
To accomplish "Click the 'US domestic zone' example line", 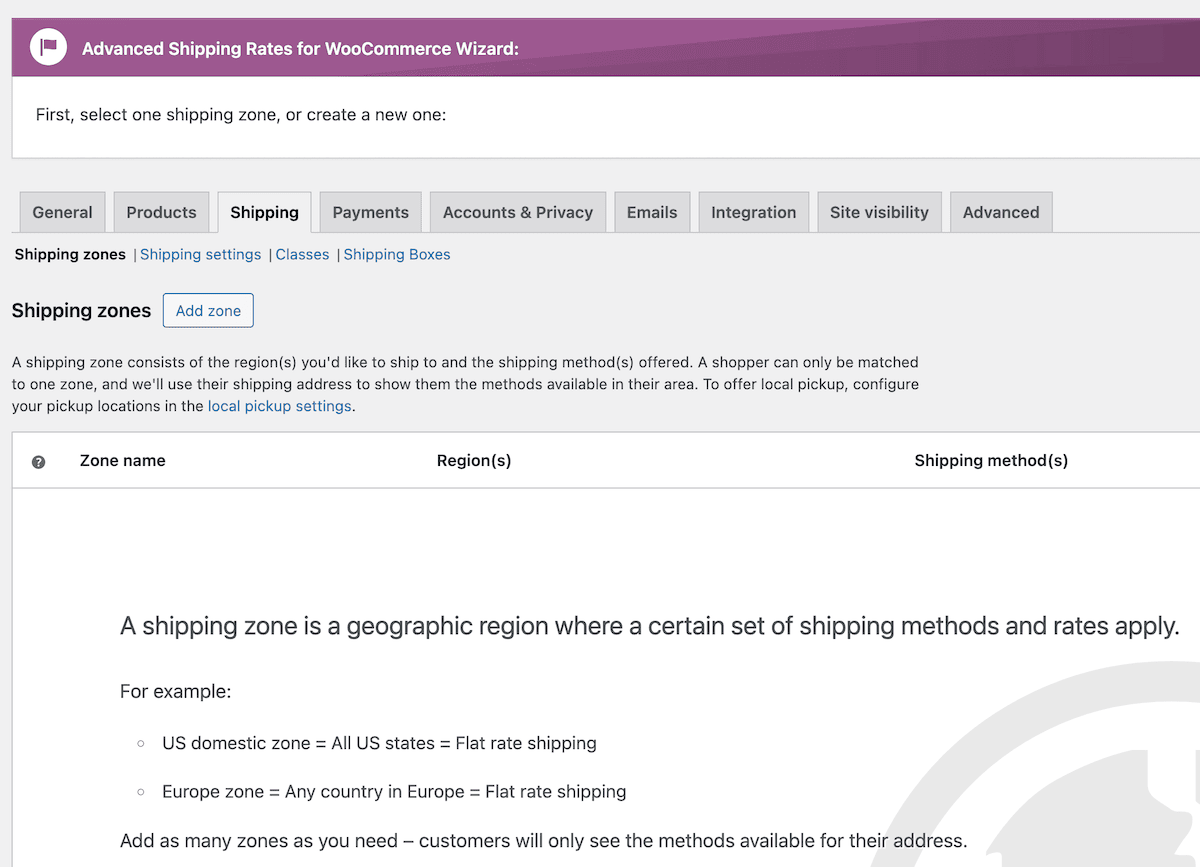I will tap(379, 743).
